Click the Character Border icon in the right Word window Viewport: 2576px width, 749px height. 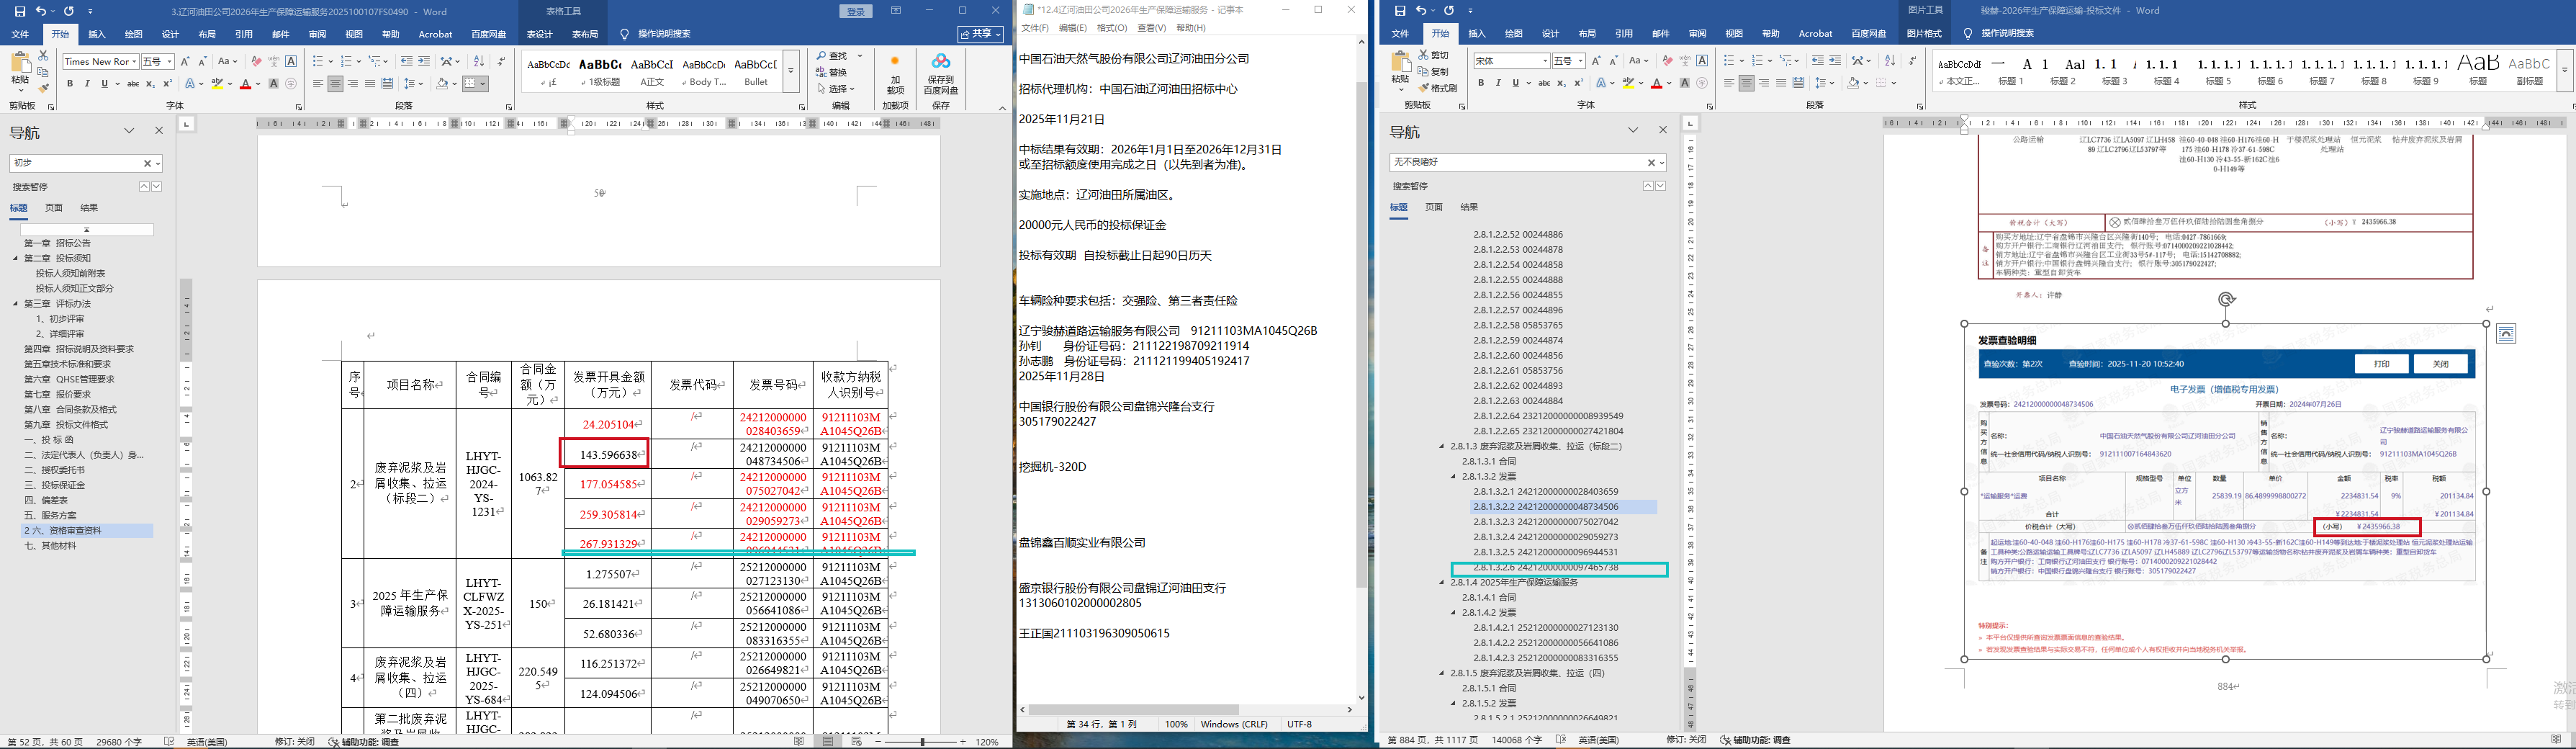tap(1702, 61)
